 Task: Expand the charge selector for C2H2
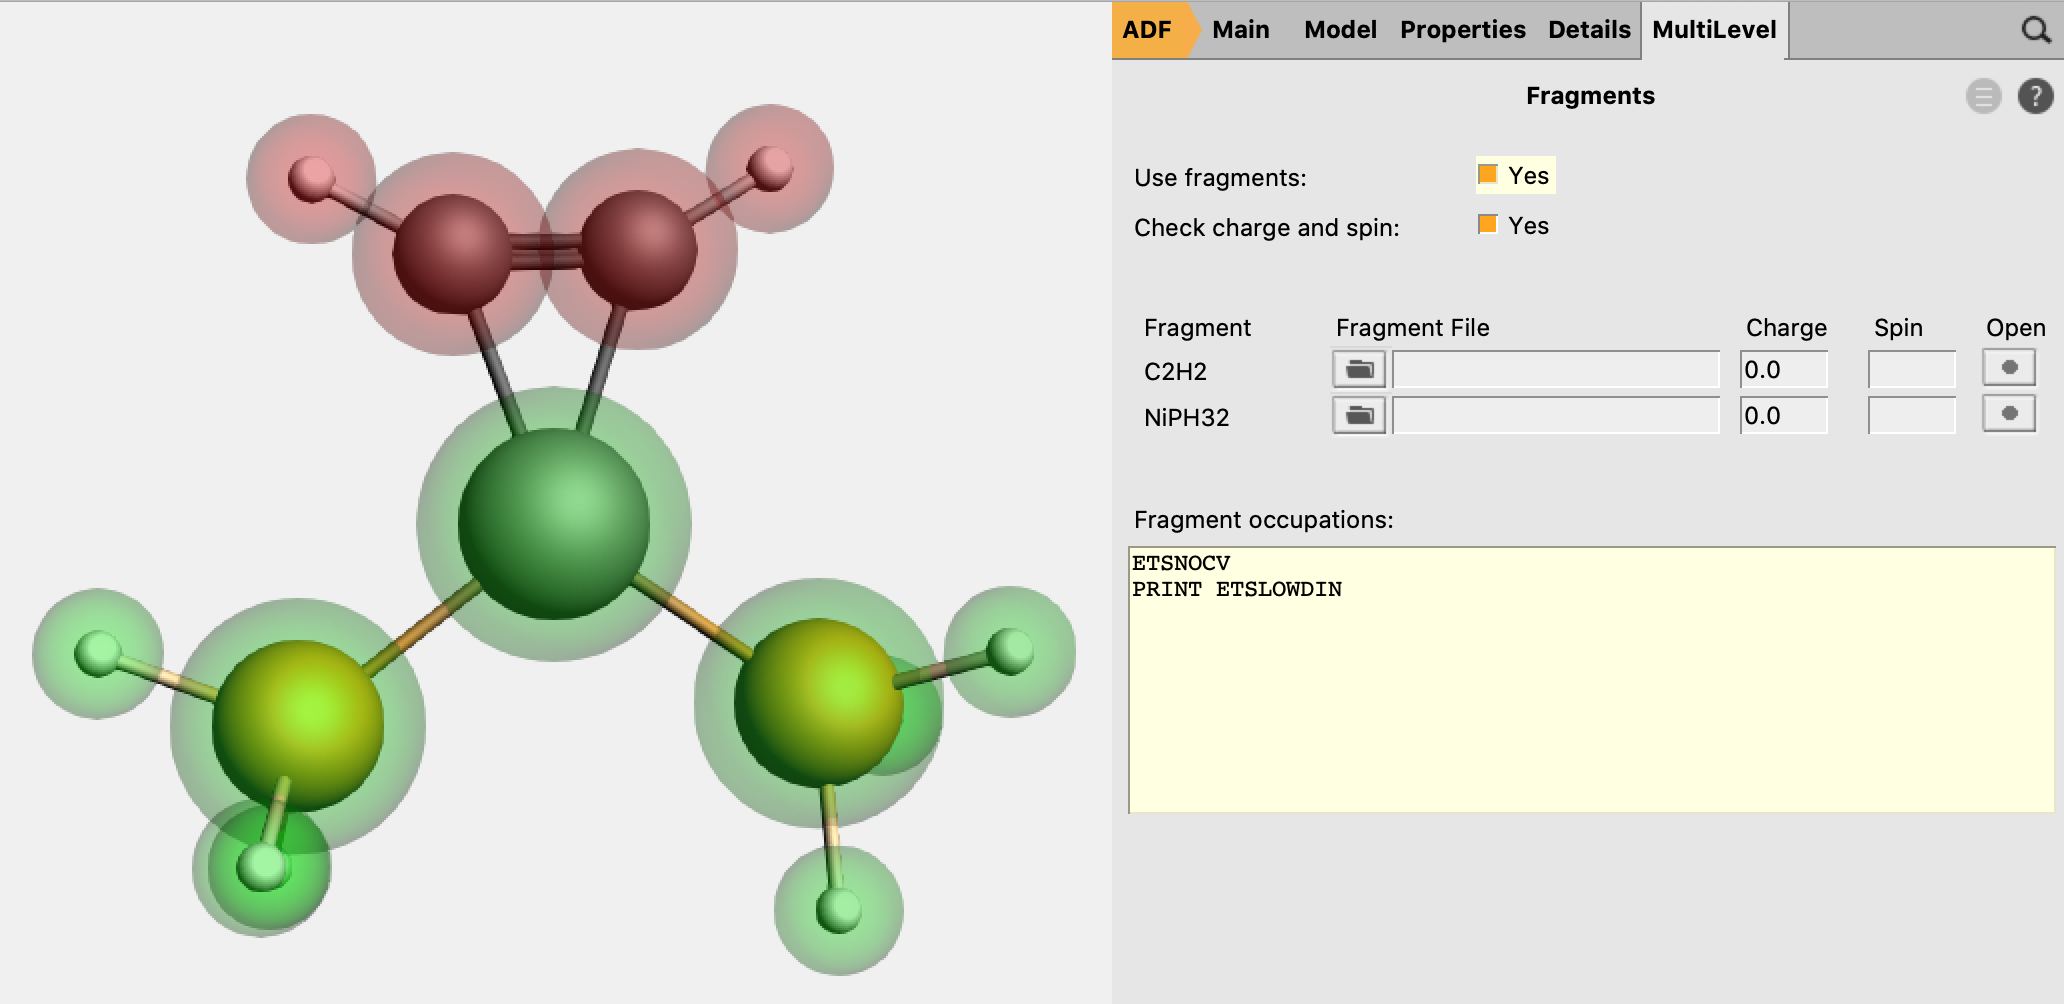pos(1785,368)
